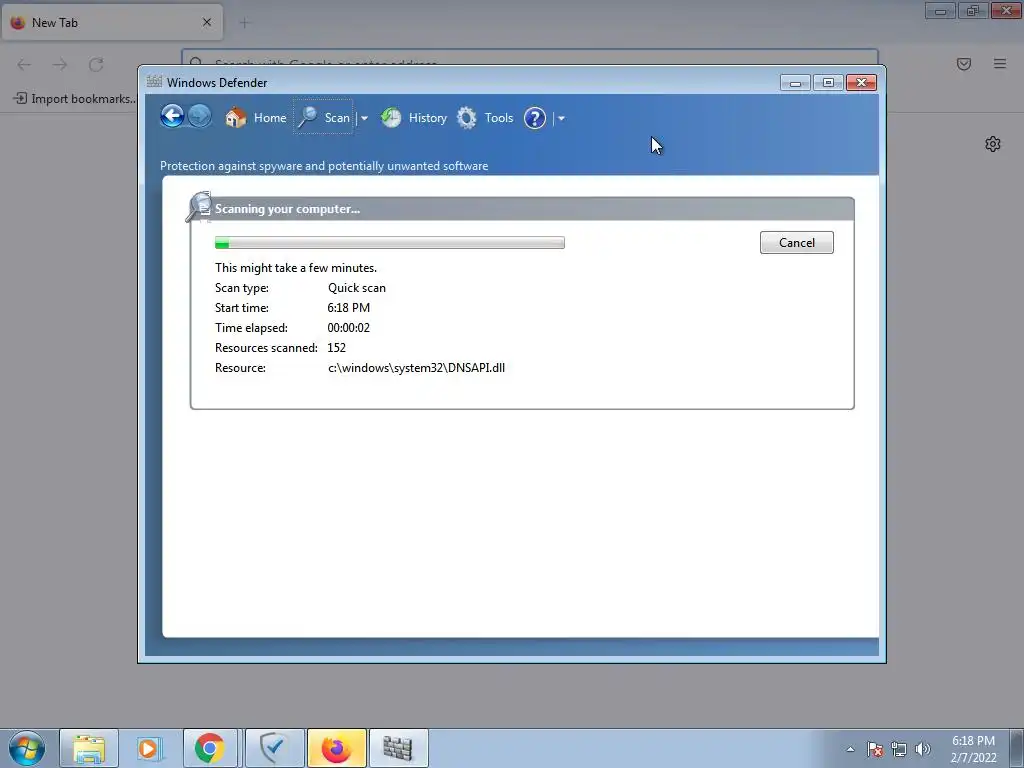Open the Firefox hamburger menu
This screenshot has width=1024, height=768.
pos(1000,64)
